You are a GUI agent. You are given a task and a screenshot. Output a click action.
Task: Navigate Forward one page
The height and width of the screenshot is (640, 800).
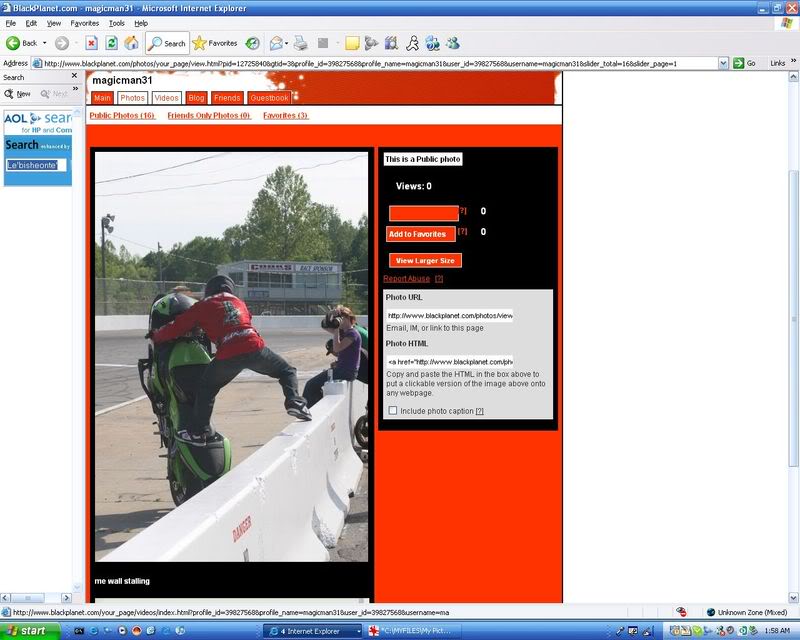coord(60,44)
